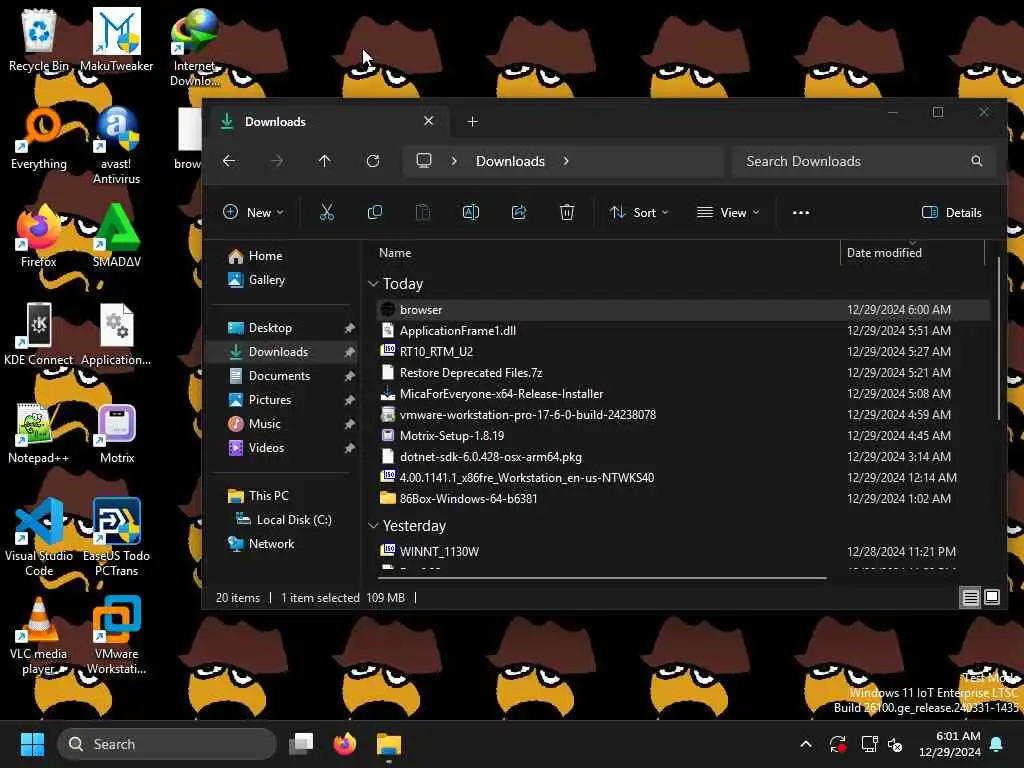
Task: Switch to details list view icon in status bar
Action: pos(970,598)
